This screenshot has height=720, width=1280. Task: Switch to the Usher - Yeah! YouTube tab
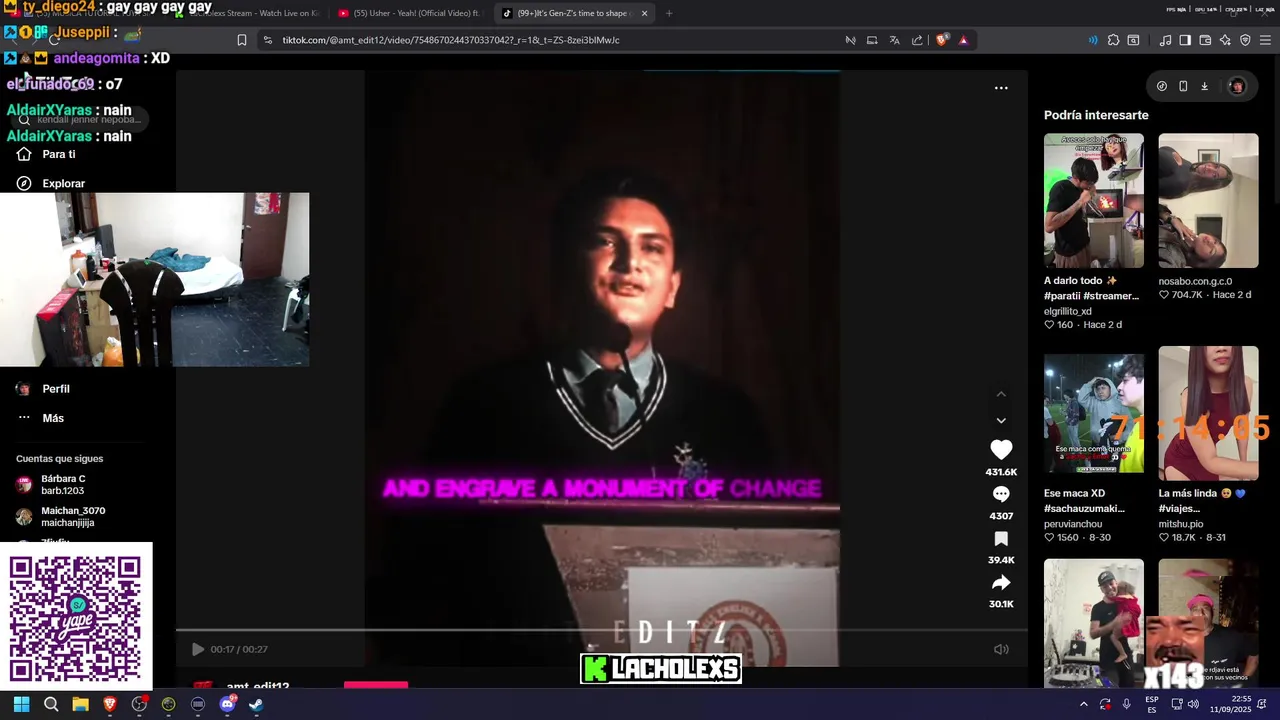410,13
